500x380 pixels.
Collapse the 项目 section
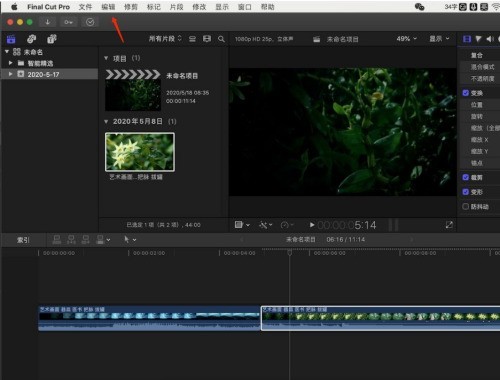click(x=106, y=58)
